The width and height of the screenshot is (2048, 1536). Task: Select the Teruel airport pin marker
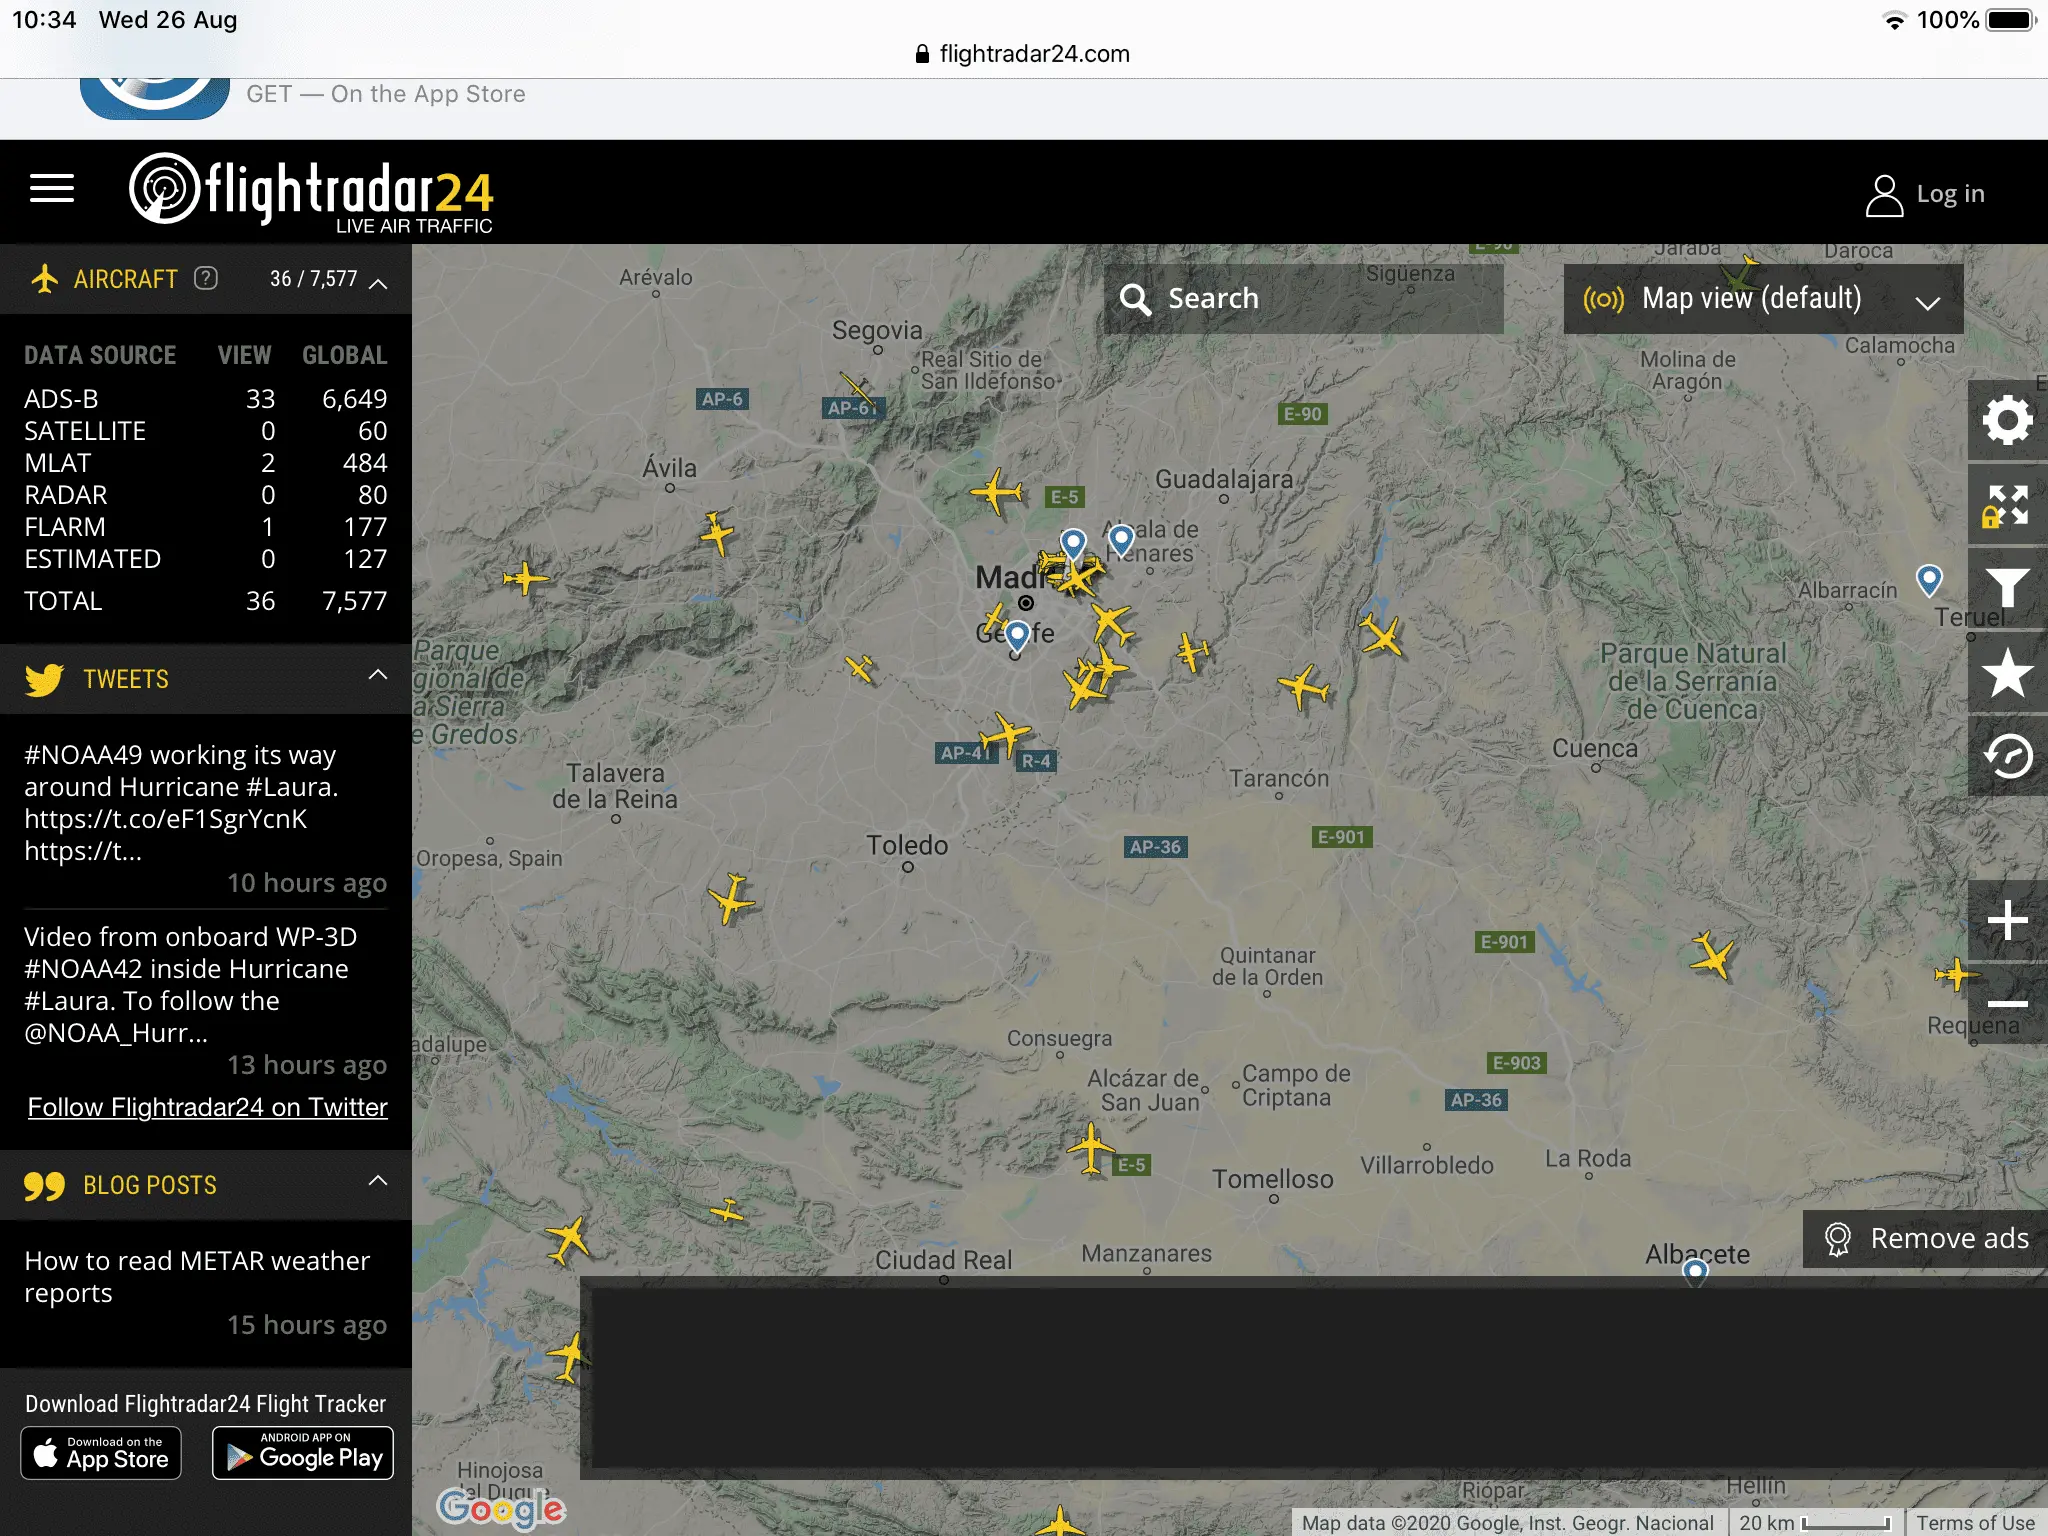1928,579
